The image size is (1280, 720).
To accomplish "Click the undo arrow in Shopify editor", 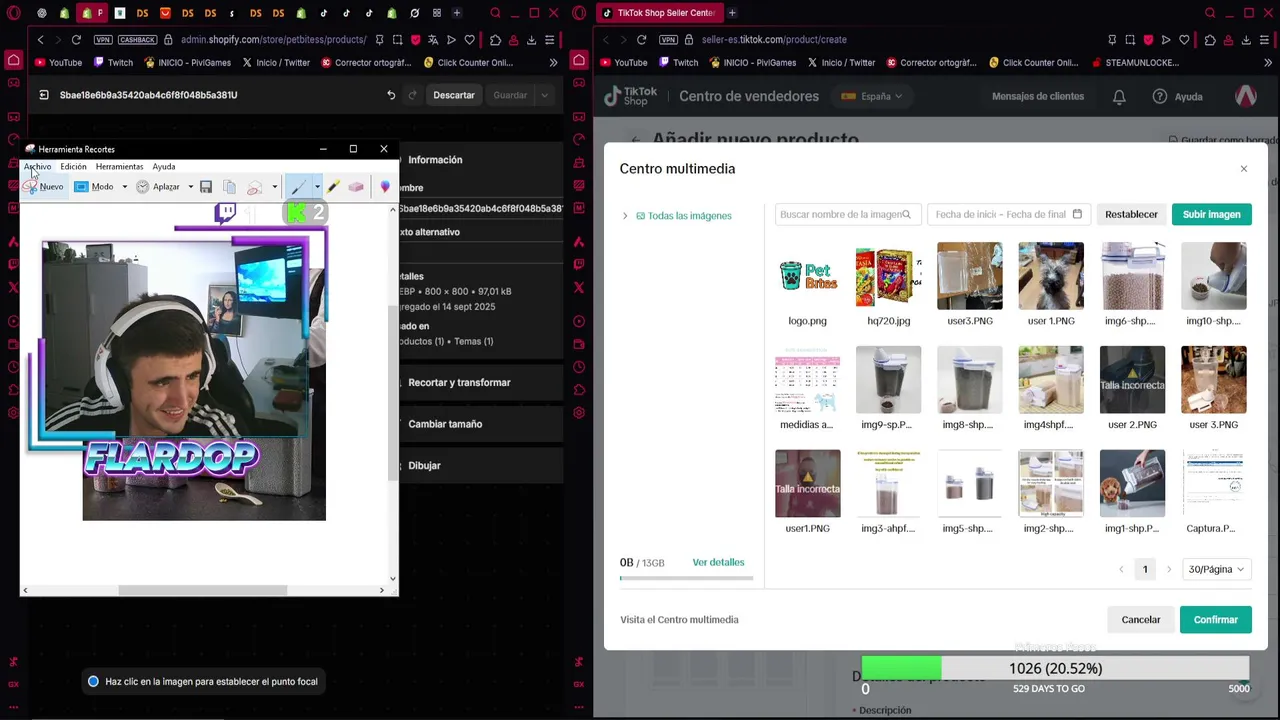I will coord(391,95).
